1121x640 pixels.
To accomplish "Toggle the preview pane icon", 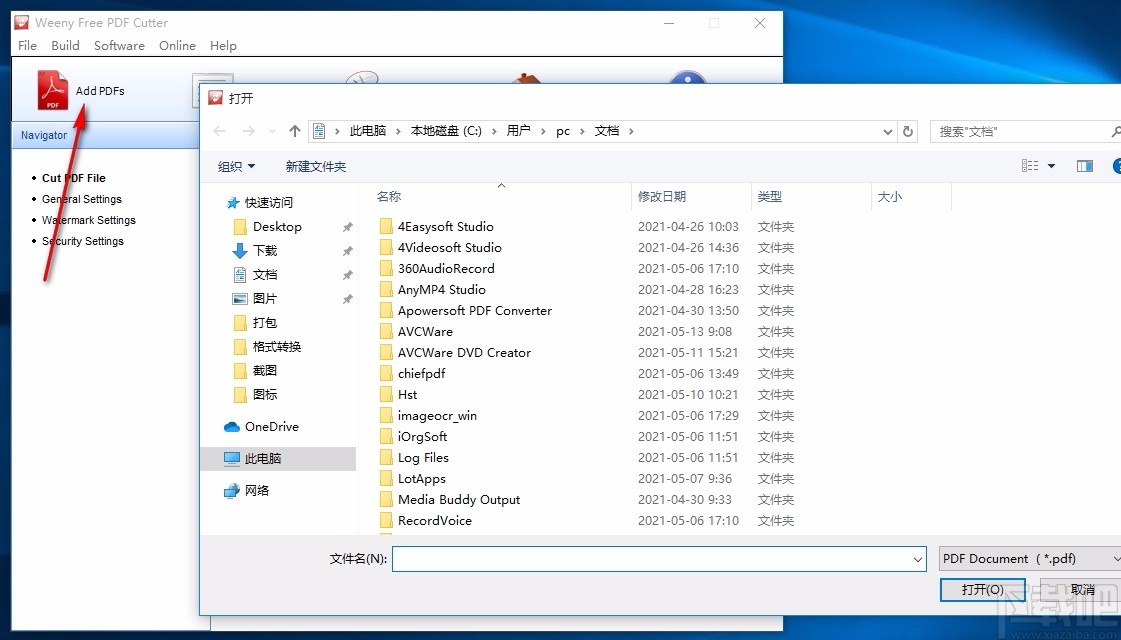I will [x=1084, y=166].
